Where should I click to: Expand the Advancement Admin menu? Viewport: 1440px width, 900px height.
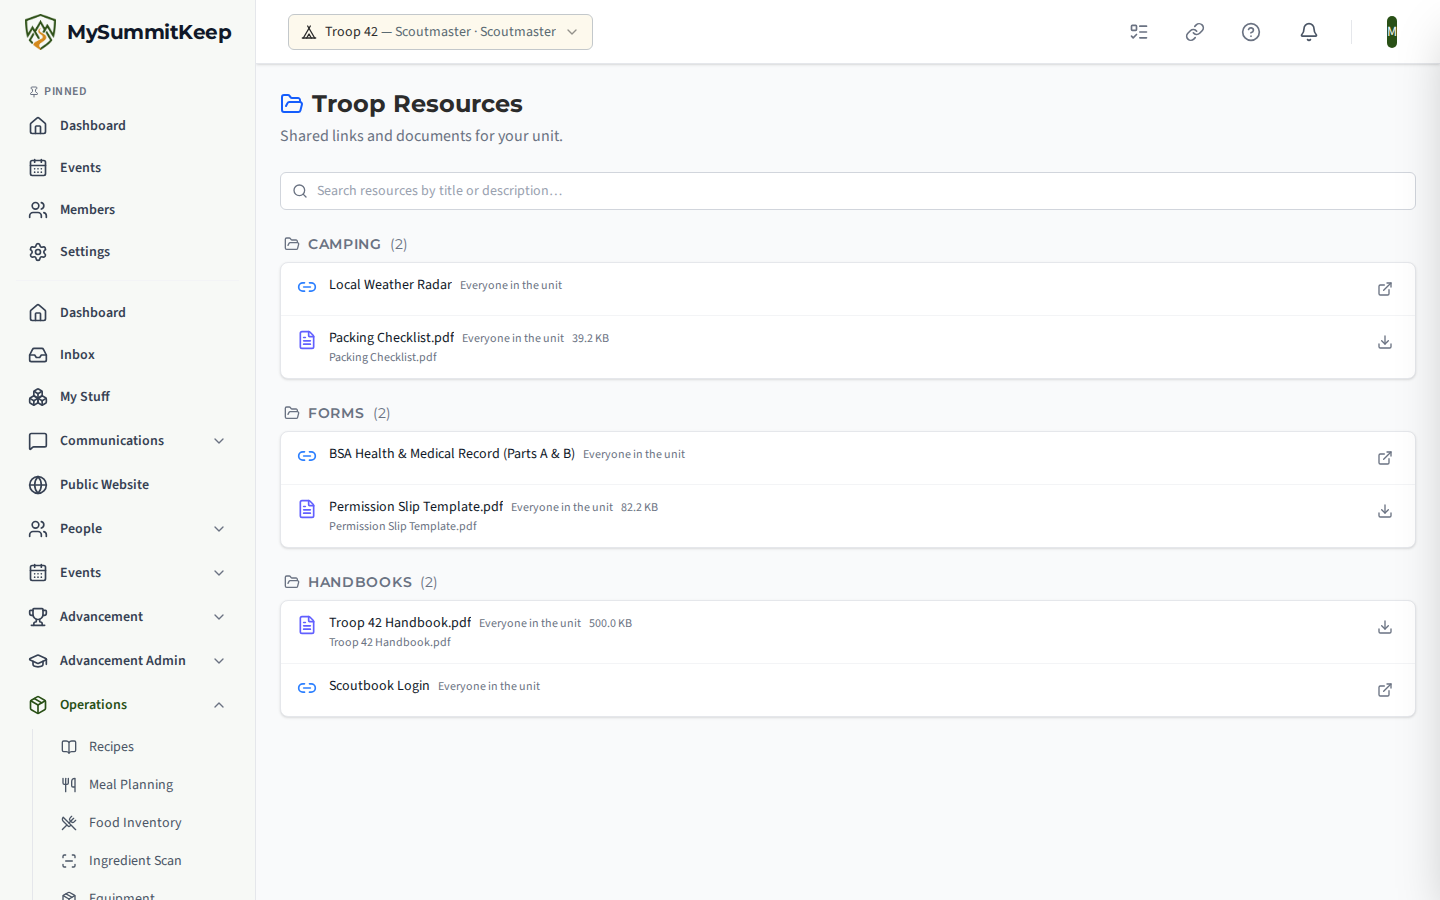click(x=128, y=661)
